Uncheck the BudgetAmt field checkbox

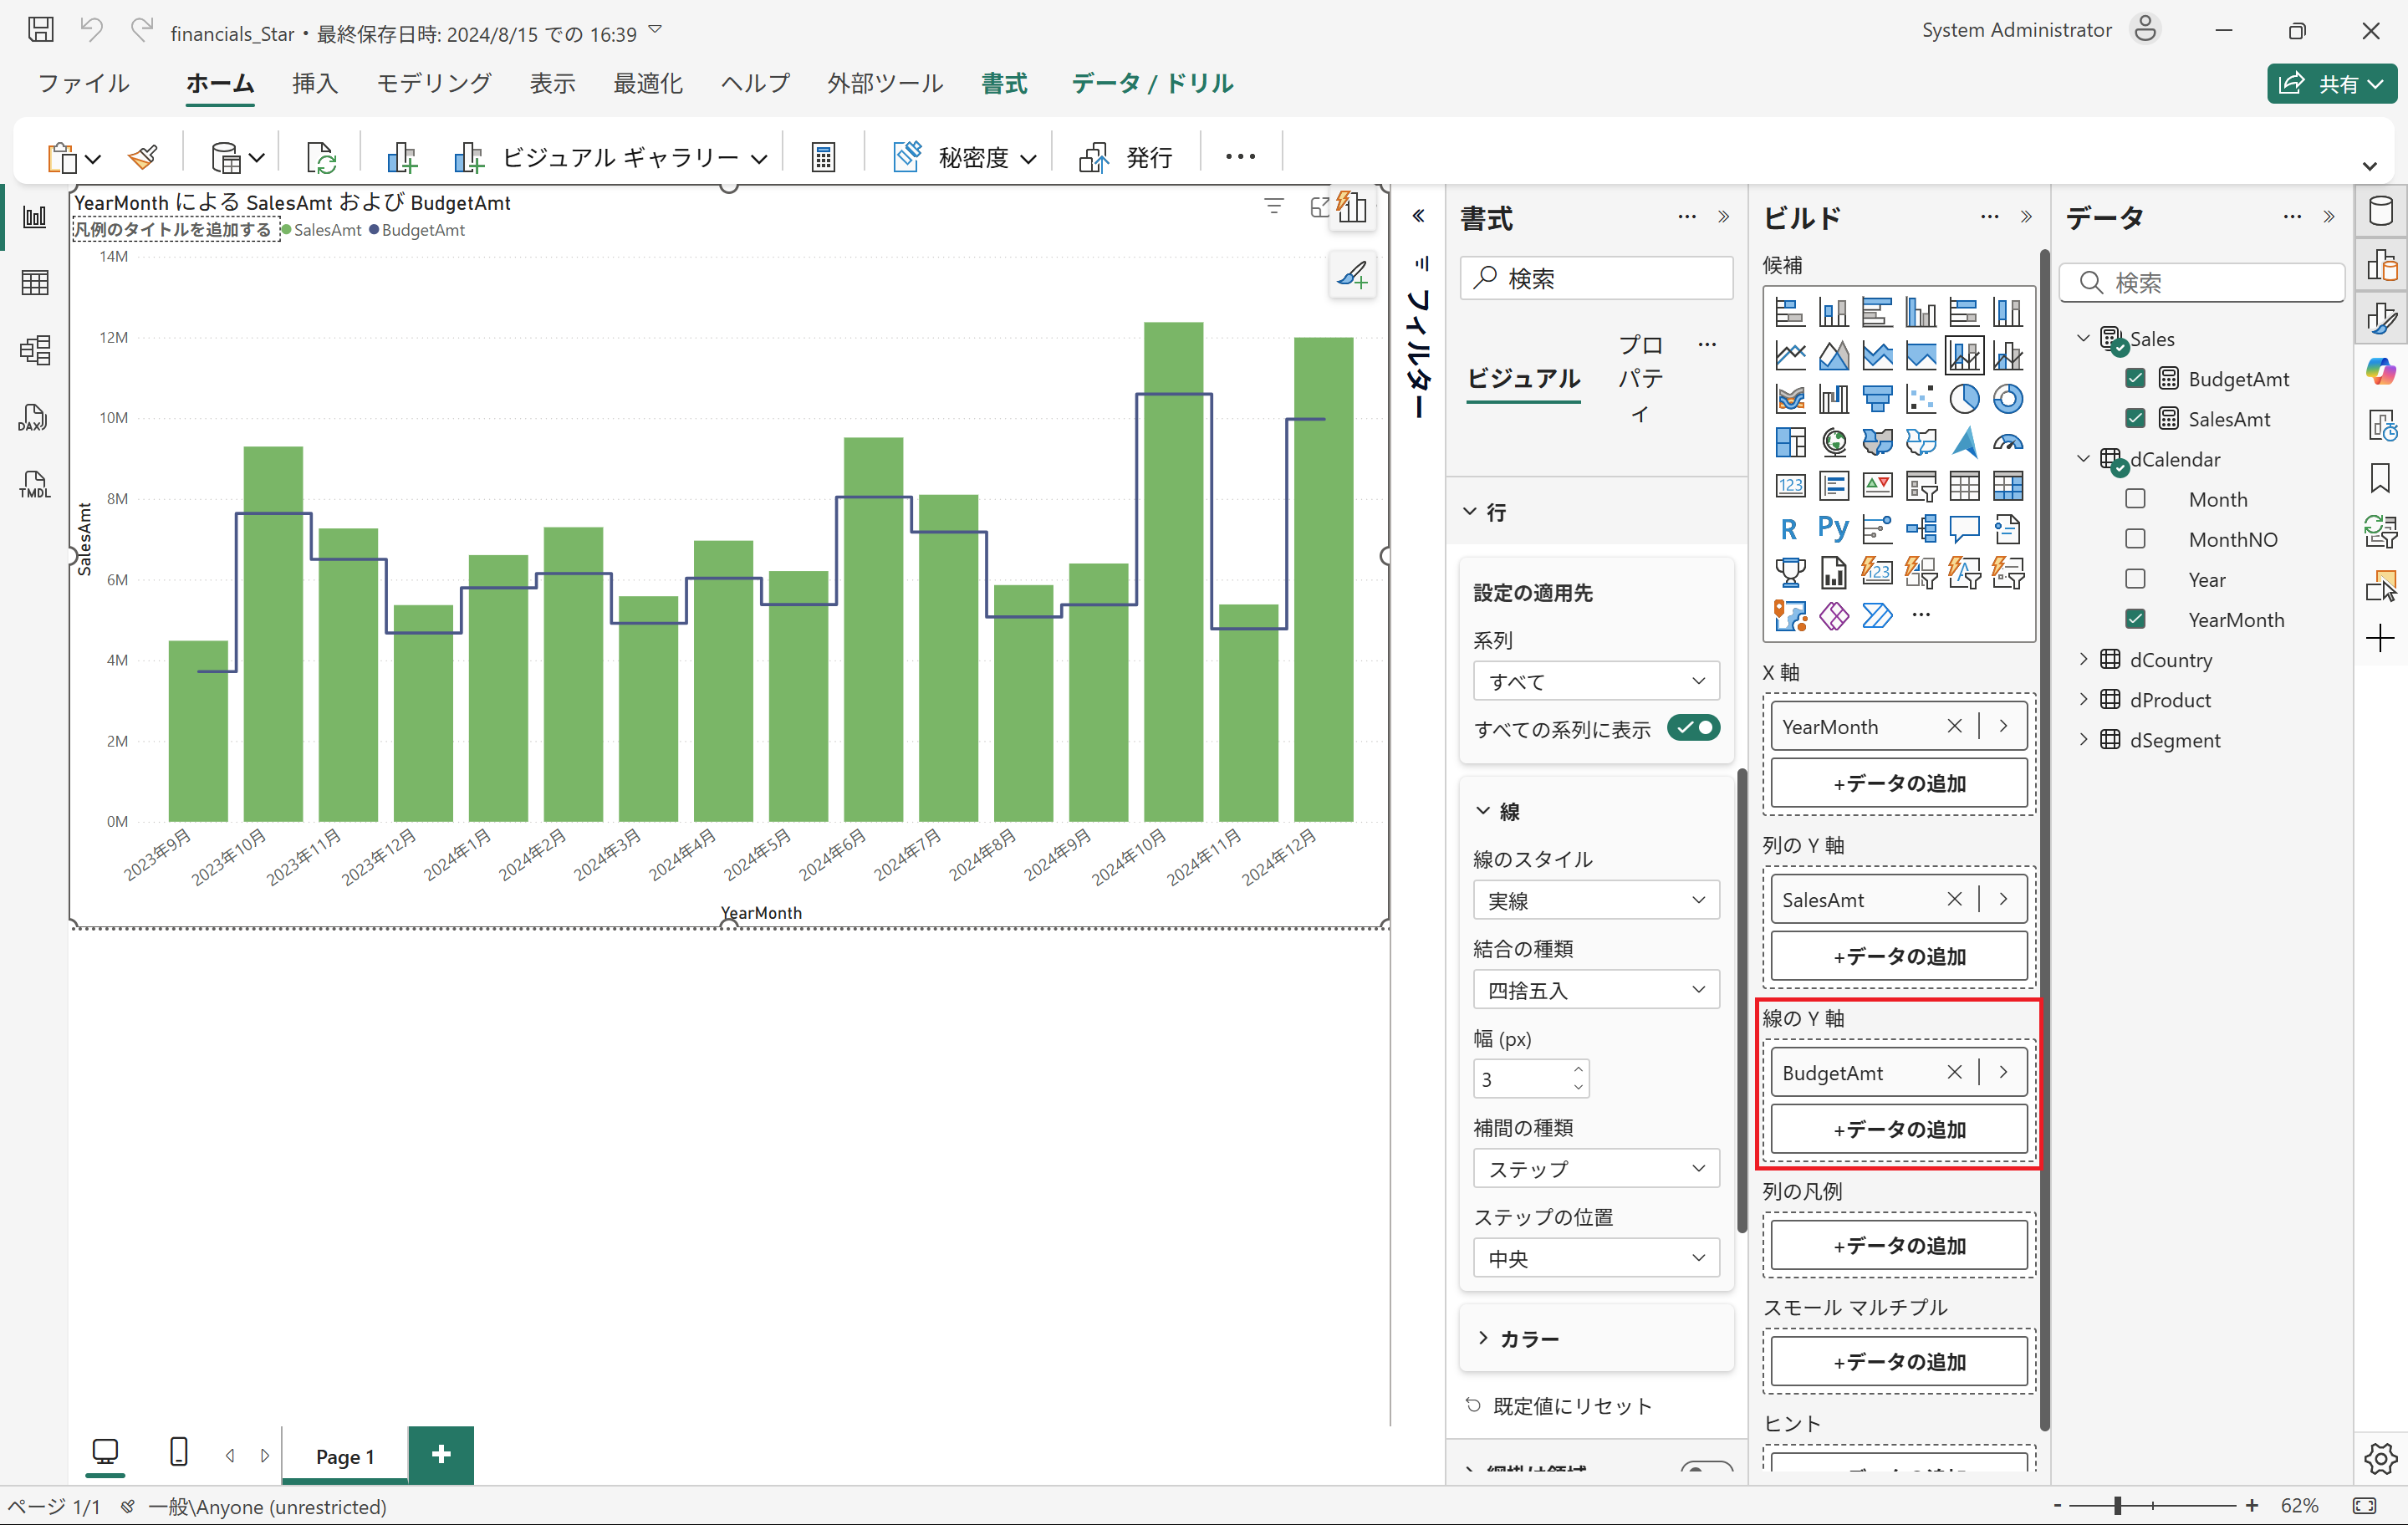2135,379
